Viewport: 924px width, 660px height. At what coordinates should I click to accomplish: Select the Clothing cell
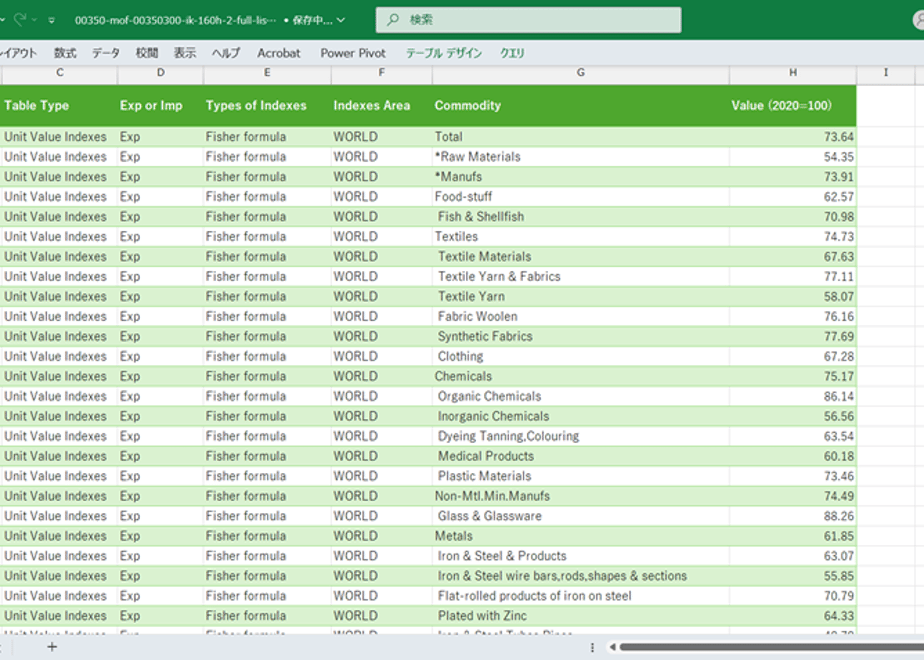[x=580, y=357]
